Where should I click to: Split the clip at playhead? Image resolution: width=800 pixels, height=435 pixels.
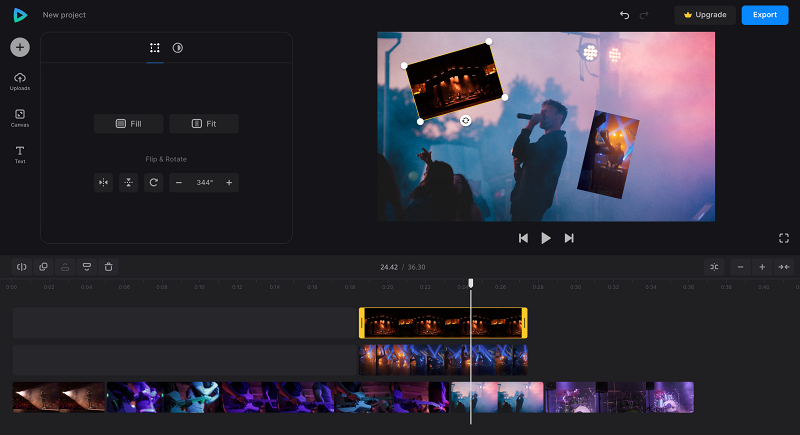[21, 267]
